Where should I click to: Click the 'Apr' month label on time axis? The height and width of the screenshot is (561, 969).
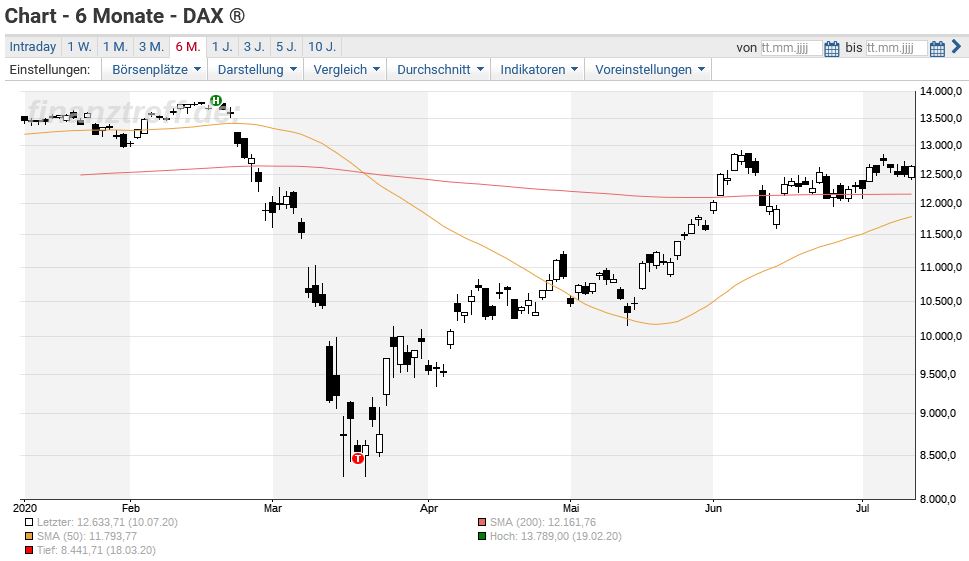point(428,508)
